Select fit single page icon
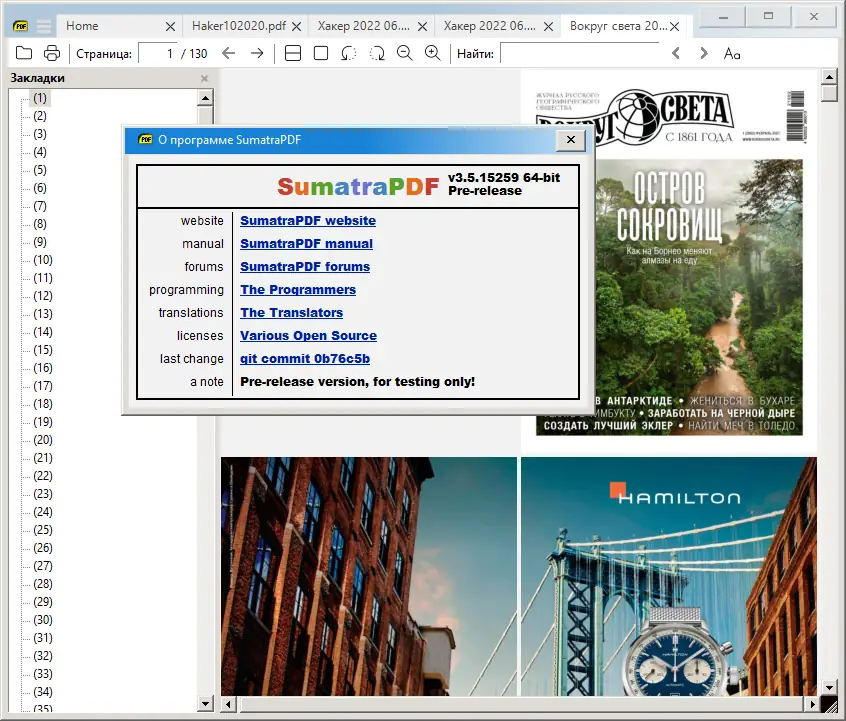Image resolution: width=846 pixels, height=721 pixels. click(321, 53)
